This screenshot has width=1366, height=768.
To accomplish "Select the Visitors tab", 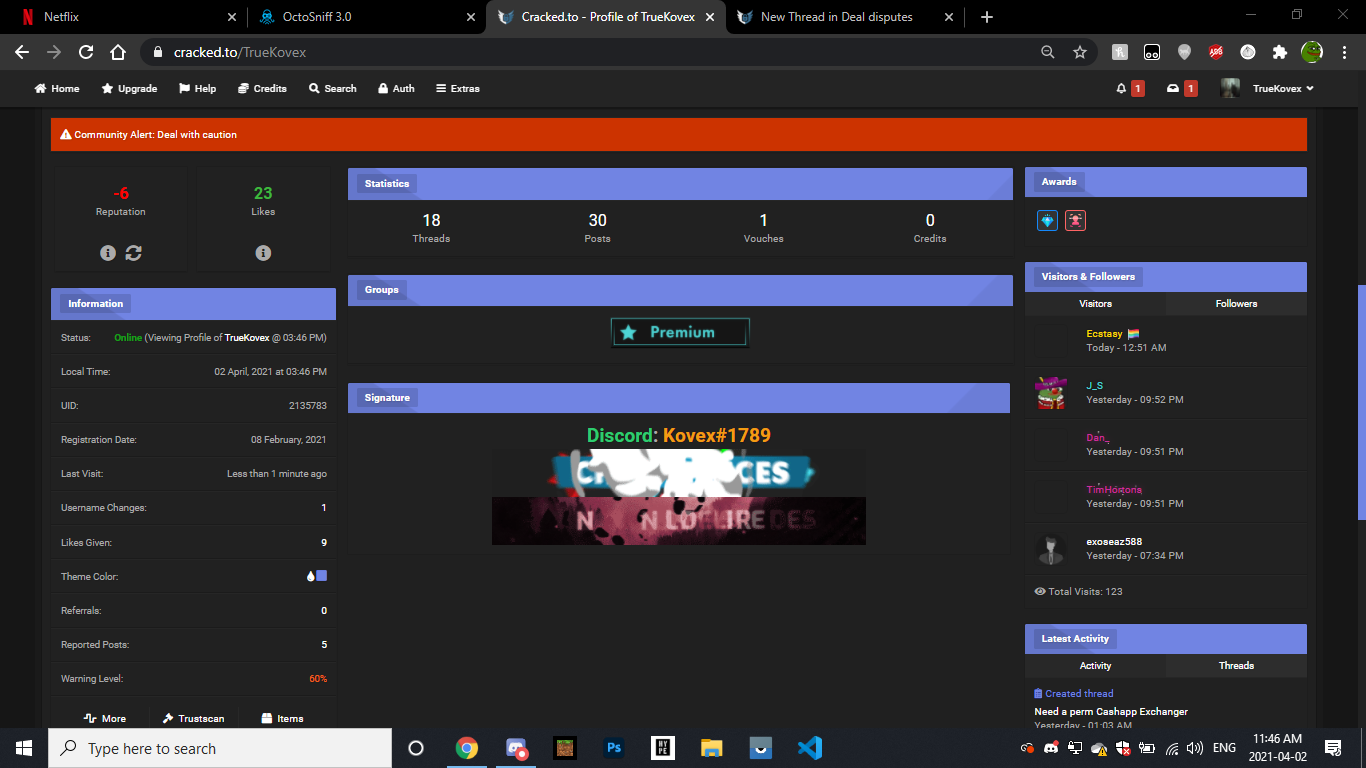I will [x=1095, y=303].
